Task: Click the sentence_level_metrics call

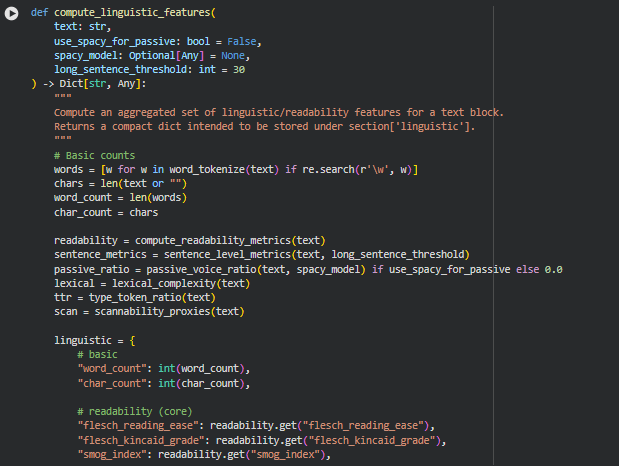Action: pyautogui.click(x=206, y=254)
